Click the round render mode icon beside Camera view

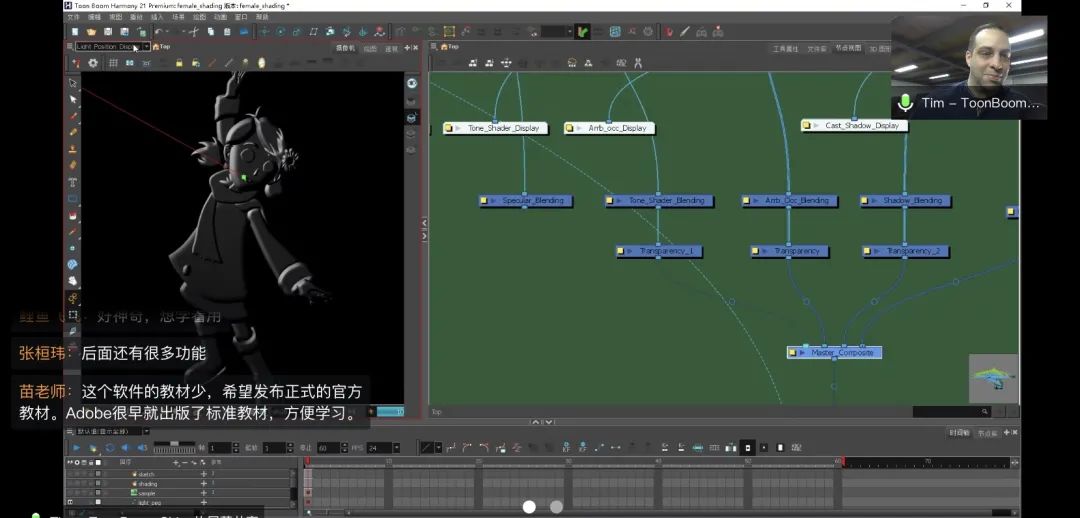[412, 84]
